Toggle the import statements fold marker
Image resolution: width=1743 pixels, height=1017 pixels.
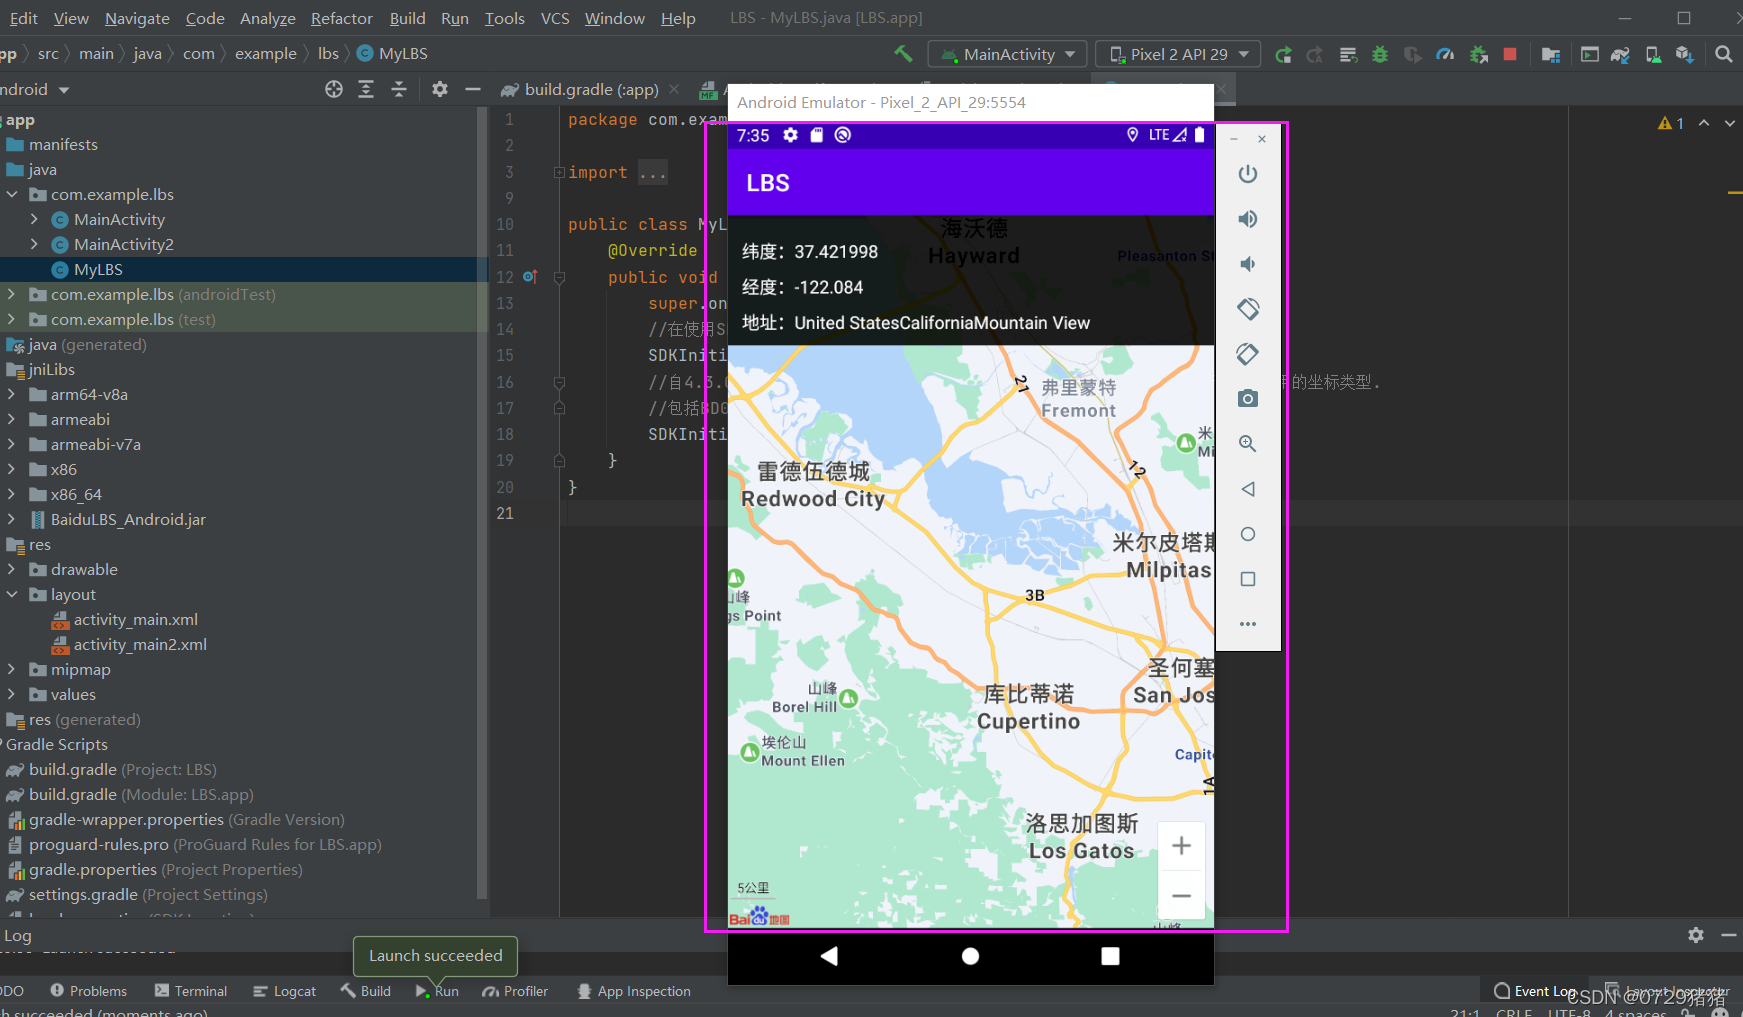point(559,172)
